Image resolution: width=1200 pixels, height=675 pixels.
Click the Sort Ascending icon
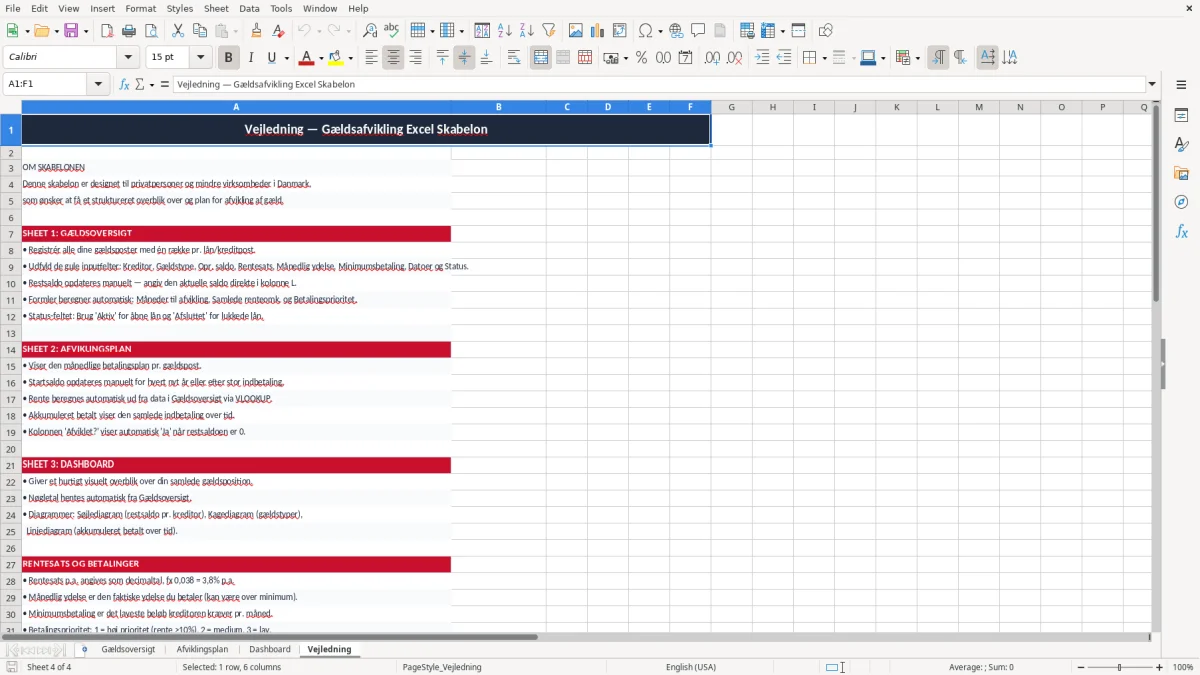coord(505,31)
